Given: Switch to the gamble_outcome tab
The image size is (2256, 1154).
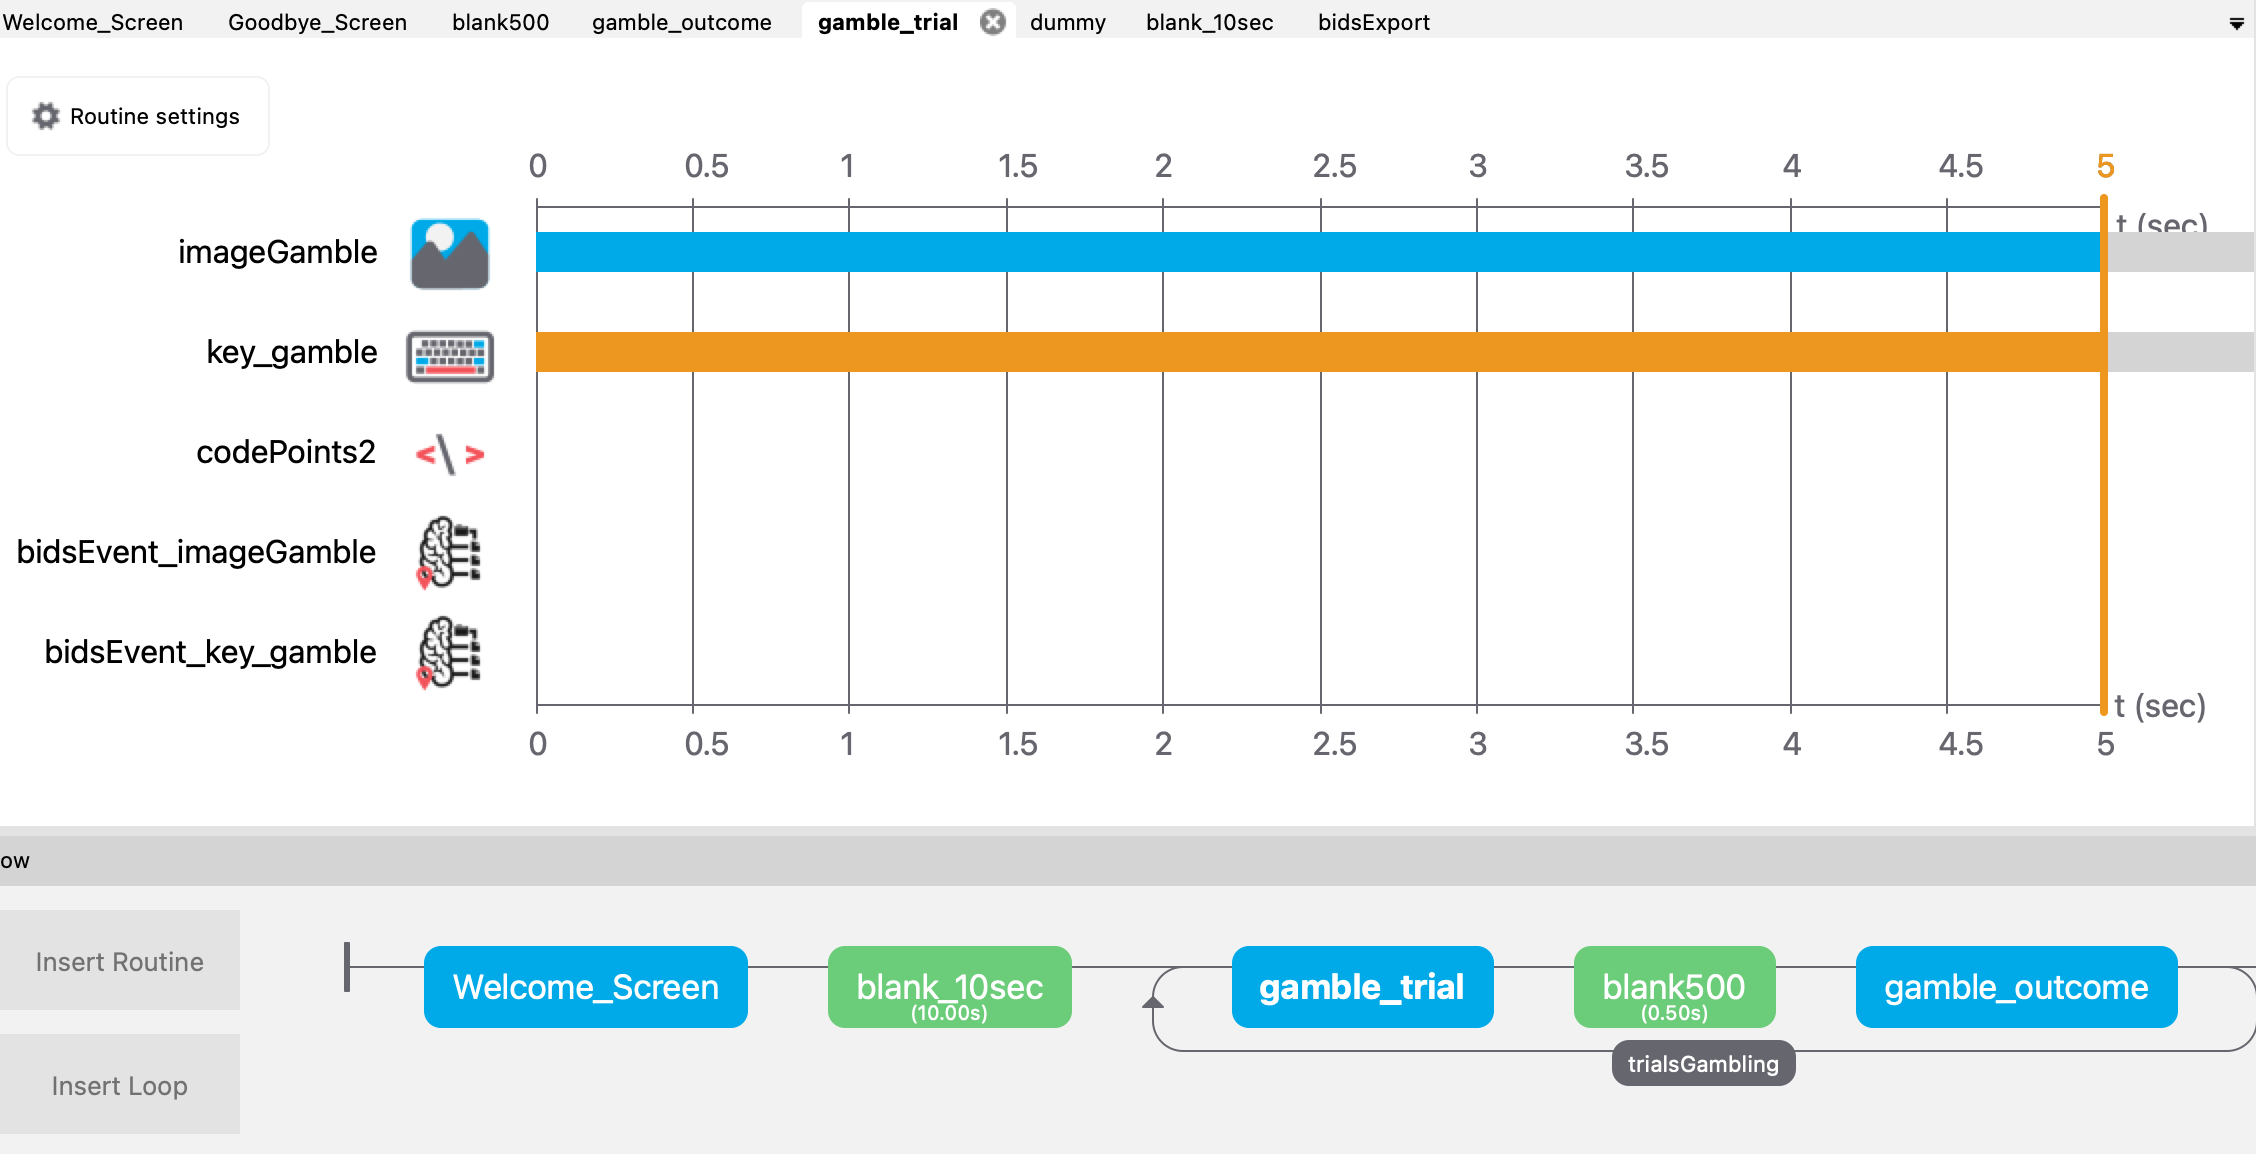Looking at the screenshot, I should [x=682, y=22].
